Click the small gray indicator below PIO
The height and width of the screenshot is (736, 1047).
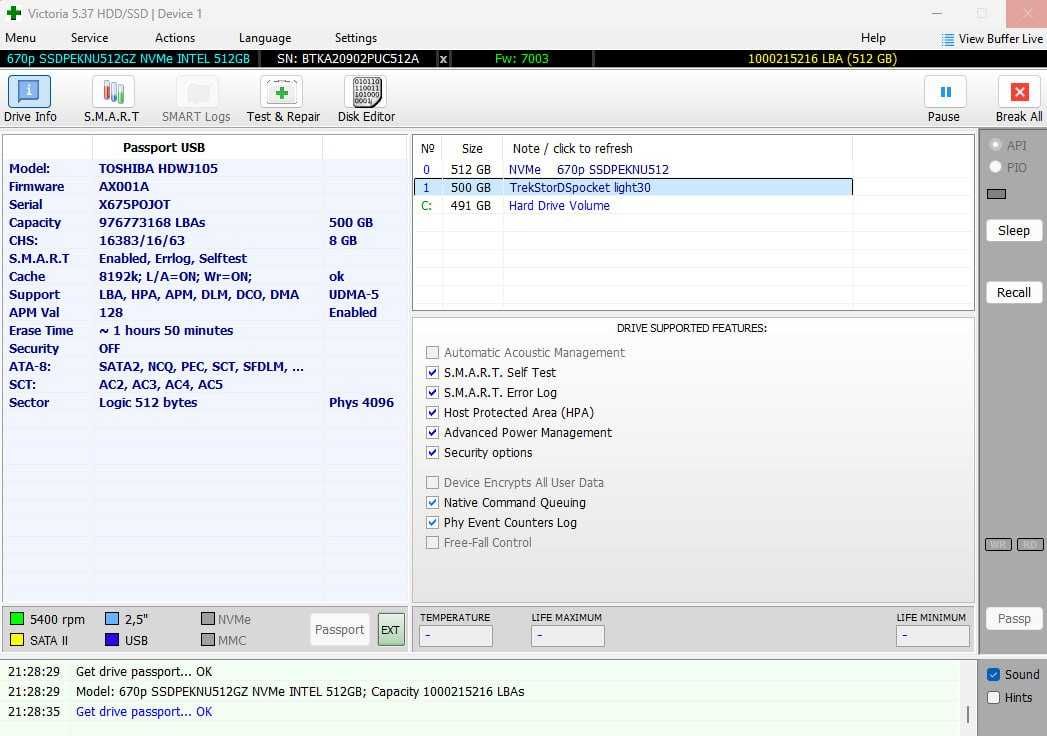click(996, 194)
